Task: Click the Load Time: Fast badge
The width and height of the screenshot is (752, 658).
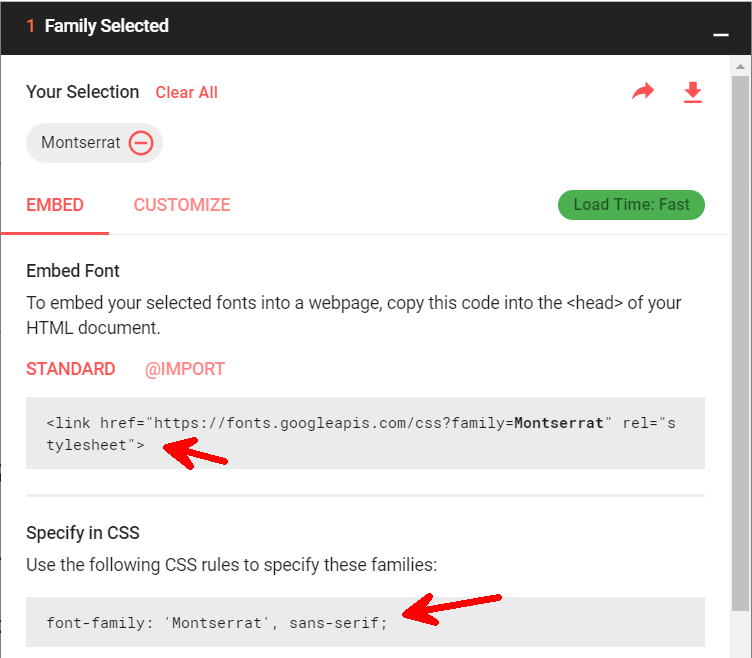Action: coord(631,205)
